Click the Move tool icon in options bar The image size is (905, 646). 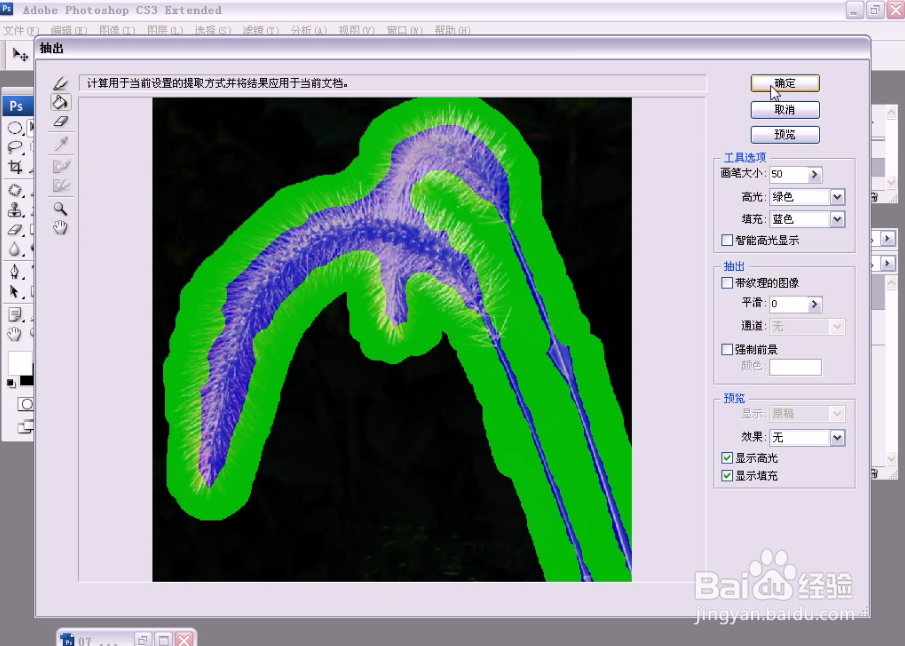pyautogui.click(x=20, y=55)
